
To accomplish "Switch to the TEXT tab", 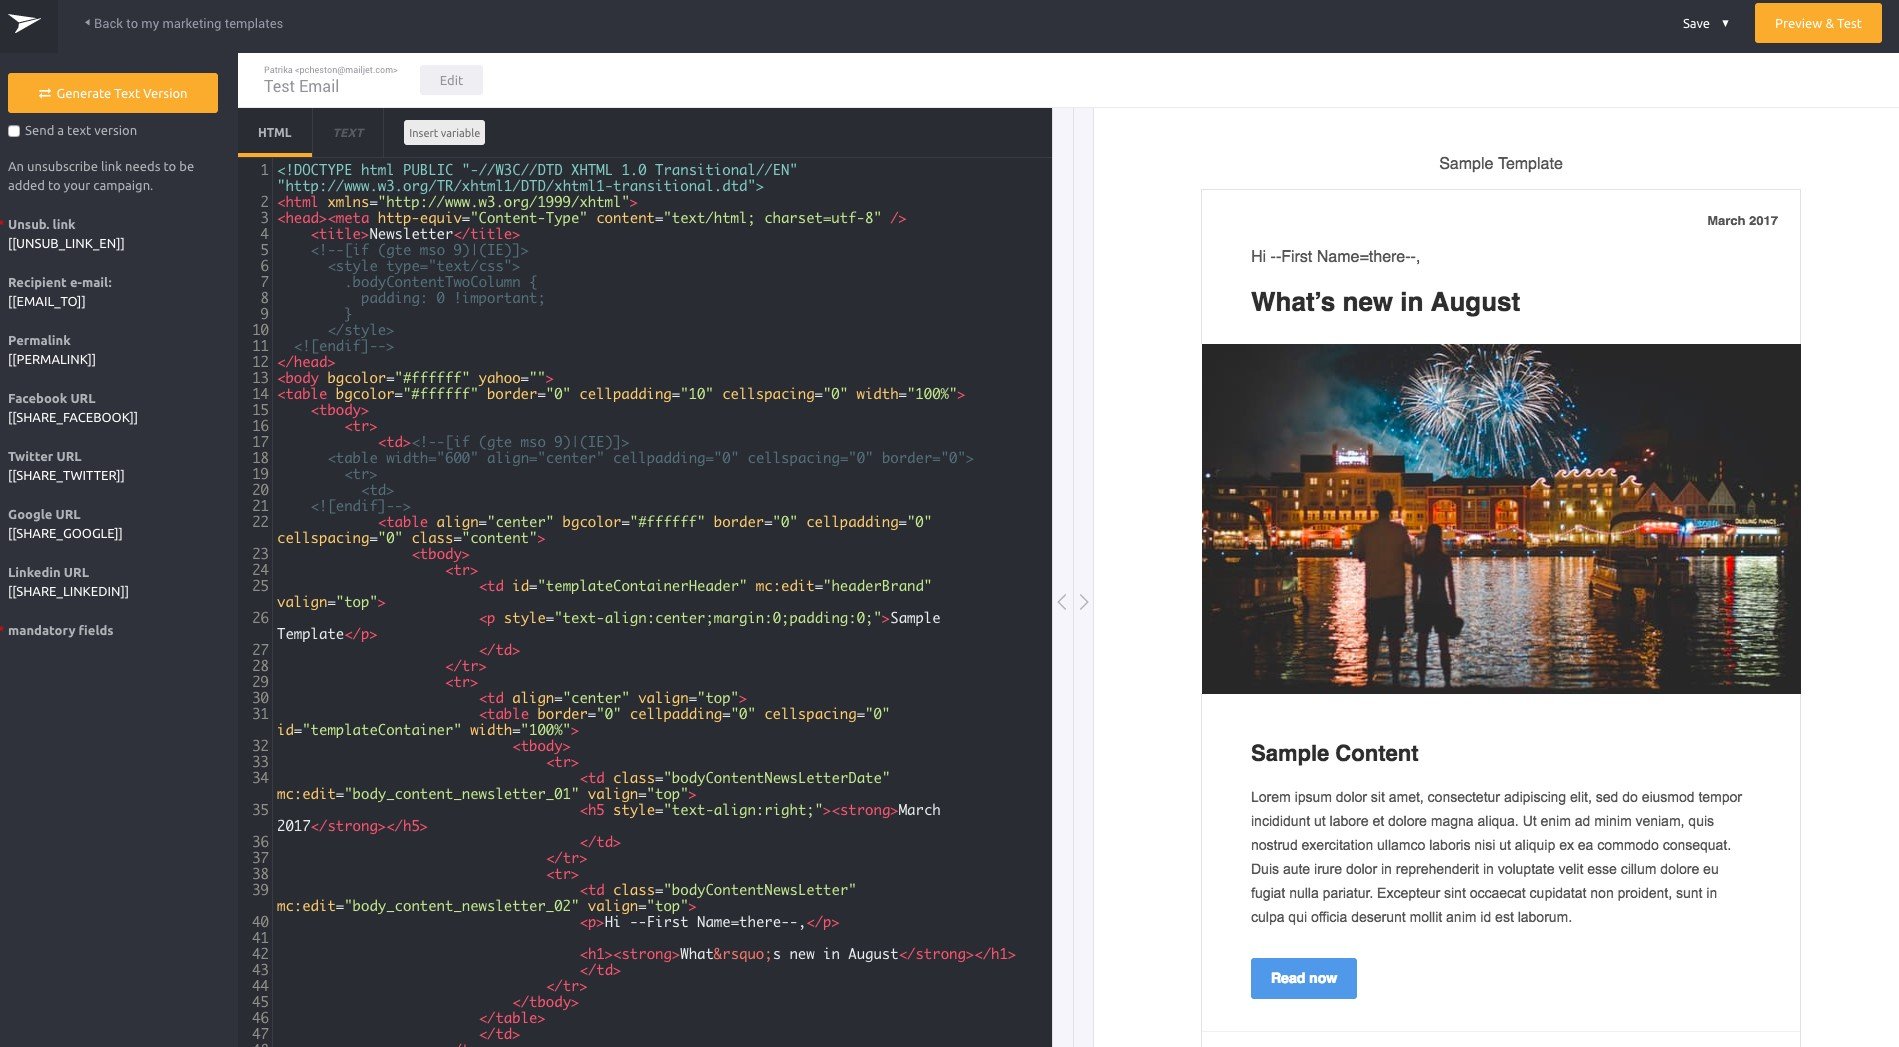I will click(348, 133).
